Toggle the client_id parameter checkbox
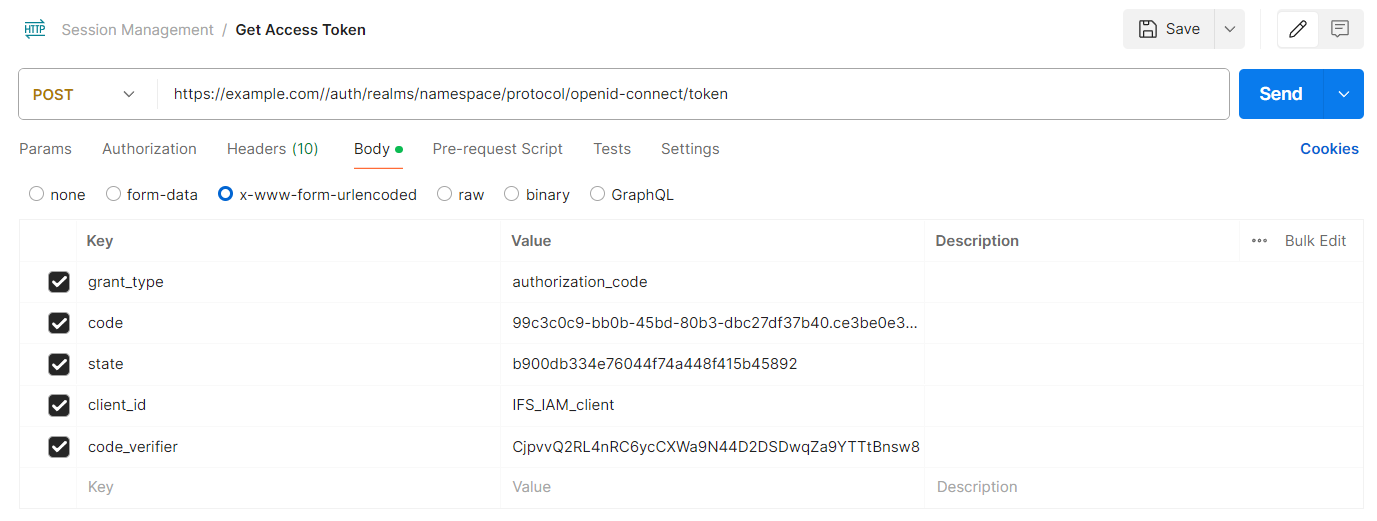1377x521 pixels. tap(59, 405)
